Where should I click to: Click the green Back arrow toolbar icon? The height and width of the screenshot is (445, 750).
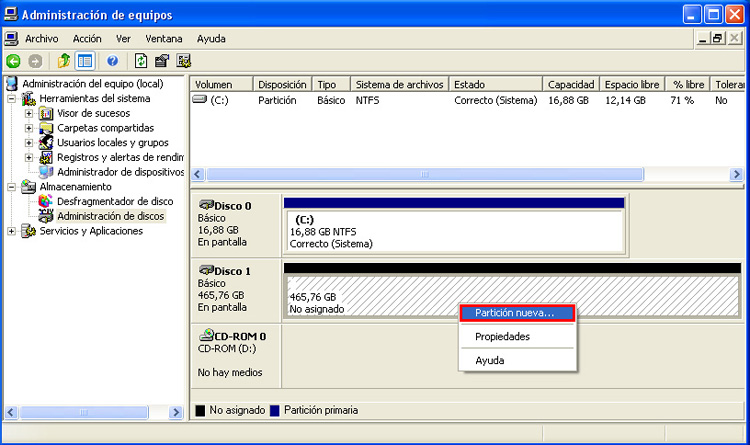13,61
